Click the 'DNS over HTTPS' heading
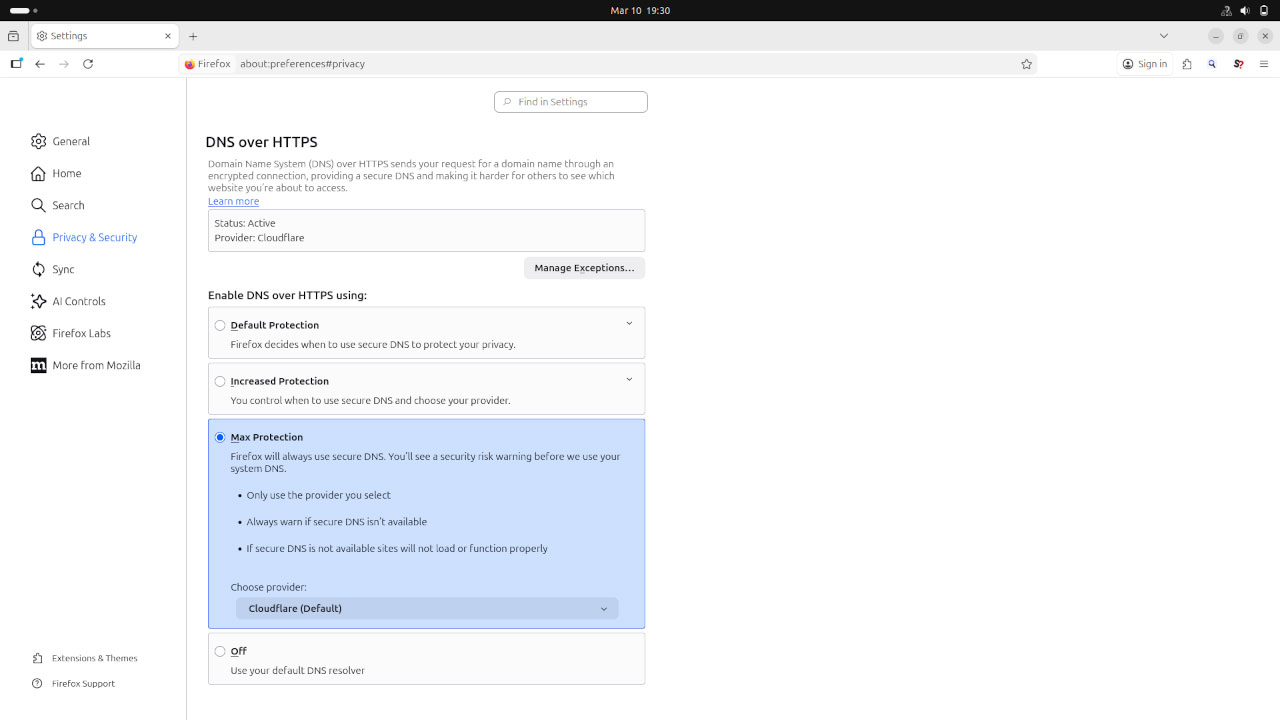This screenshot has width=1280, height=720. tap(261, 142)
